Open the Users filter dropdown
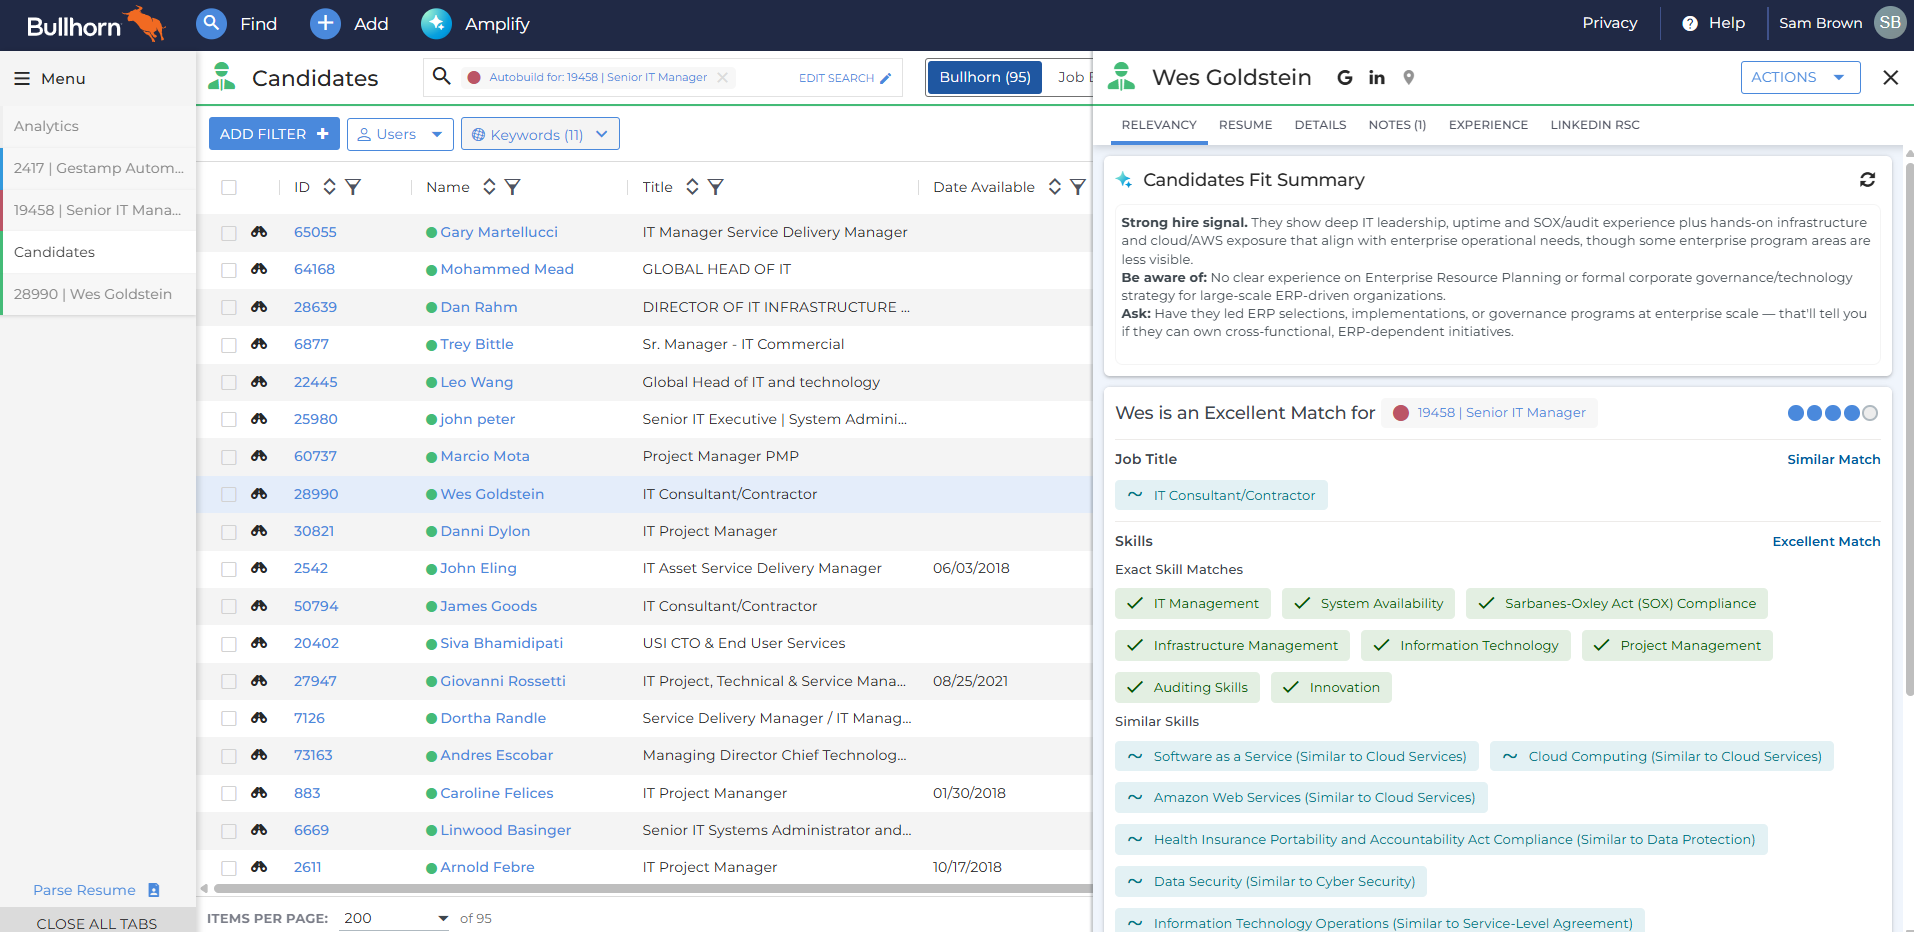The image size is (1914, 932). pyautogui.click(x=400, y=134)
